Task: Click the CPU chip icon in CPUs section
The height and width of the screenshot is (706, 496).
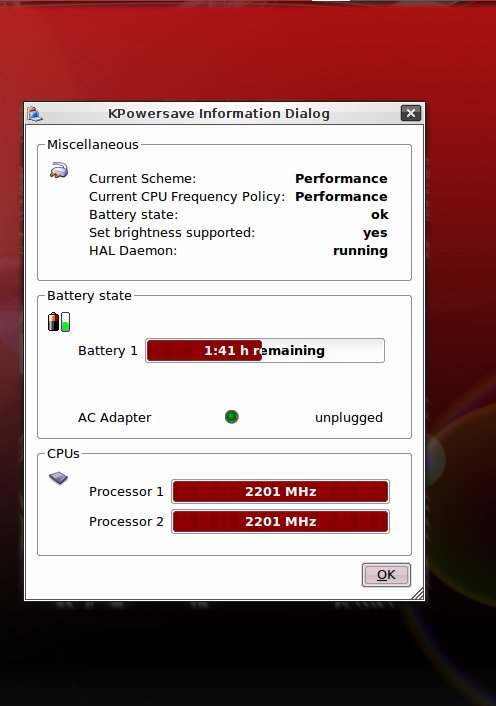Action: pyautogui.click(x=59, y=478)
